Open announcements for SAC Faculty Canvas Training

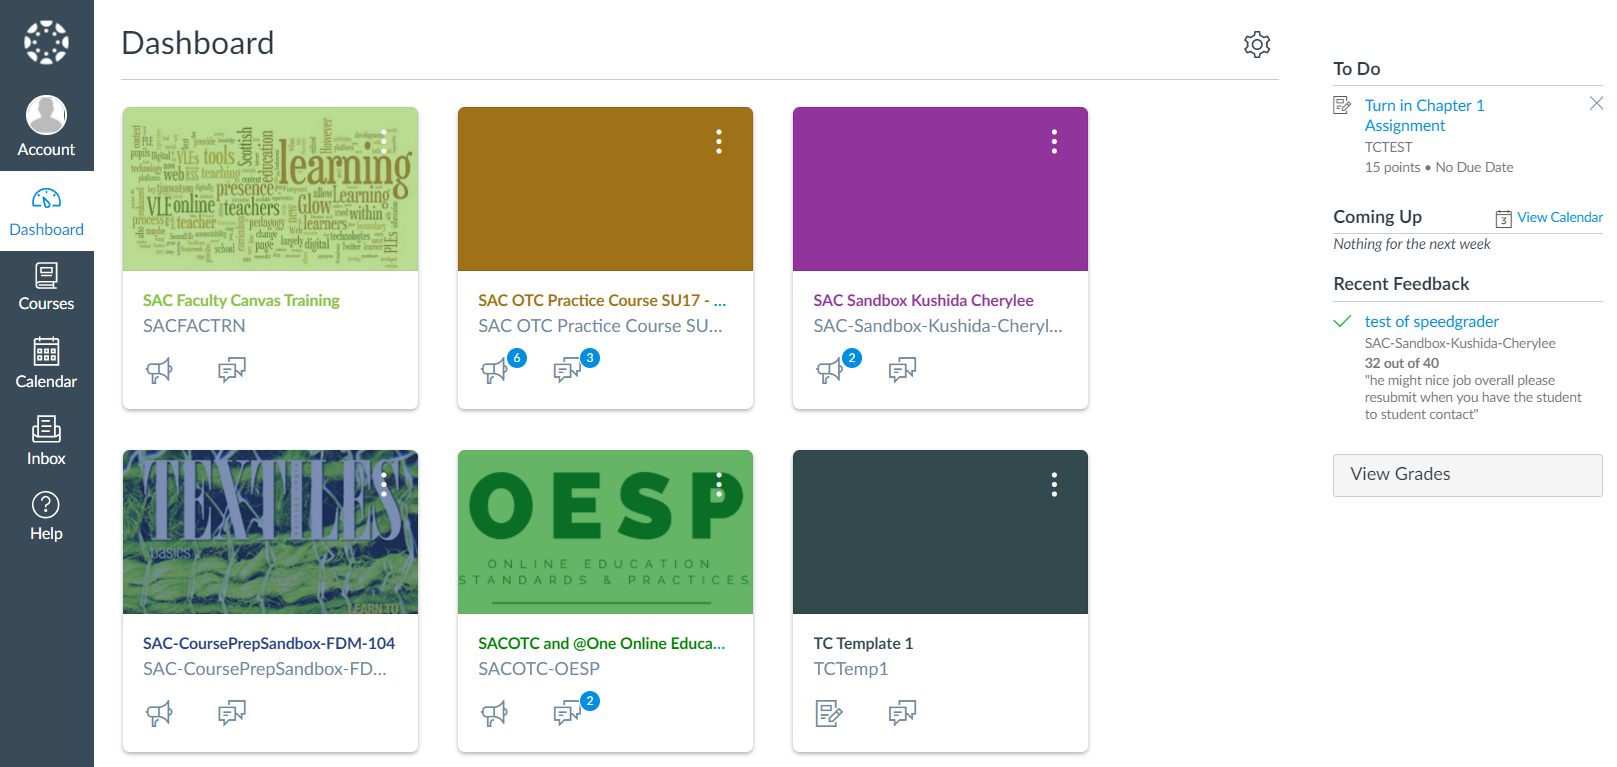(x=159, y=371)
